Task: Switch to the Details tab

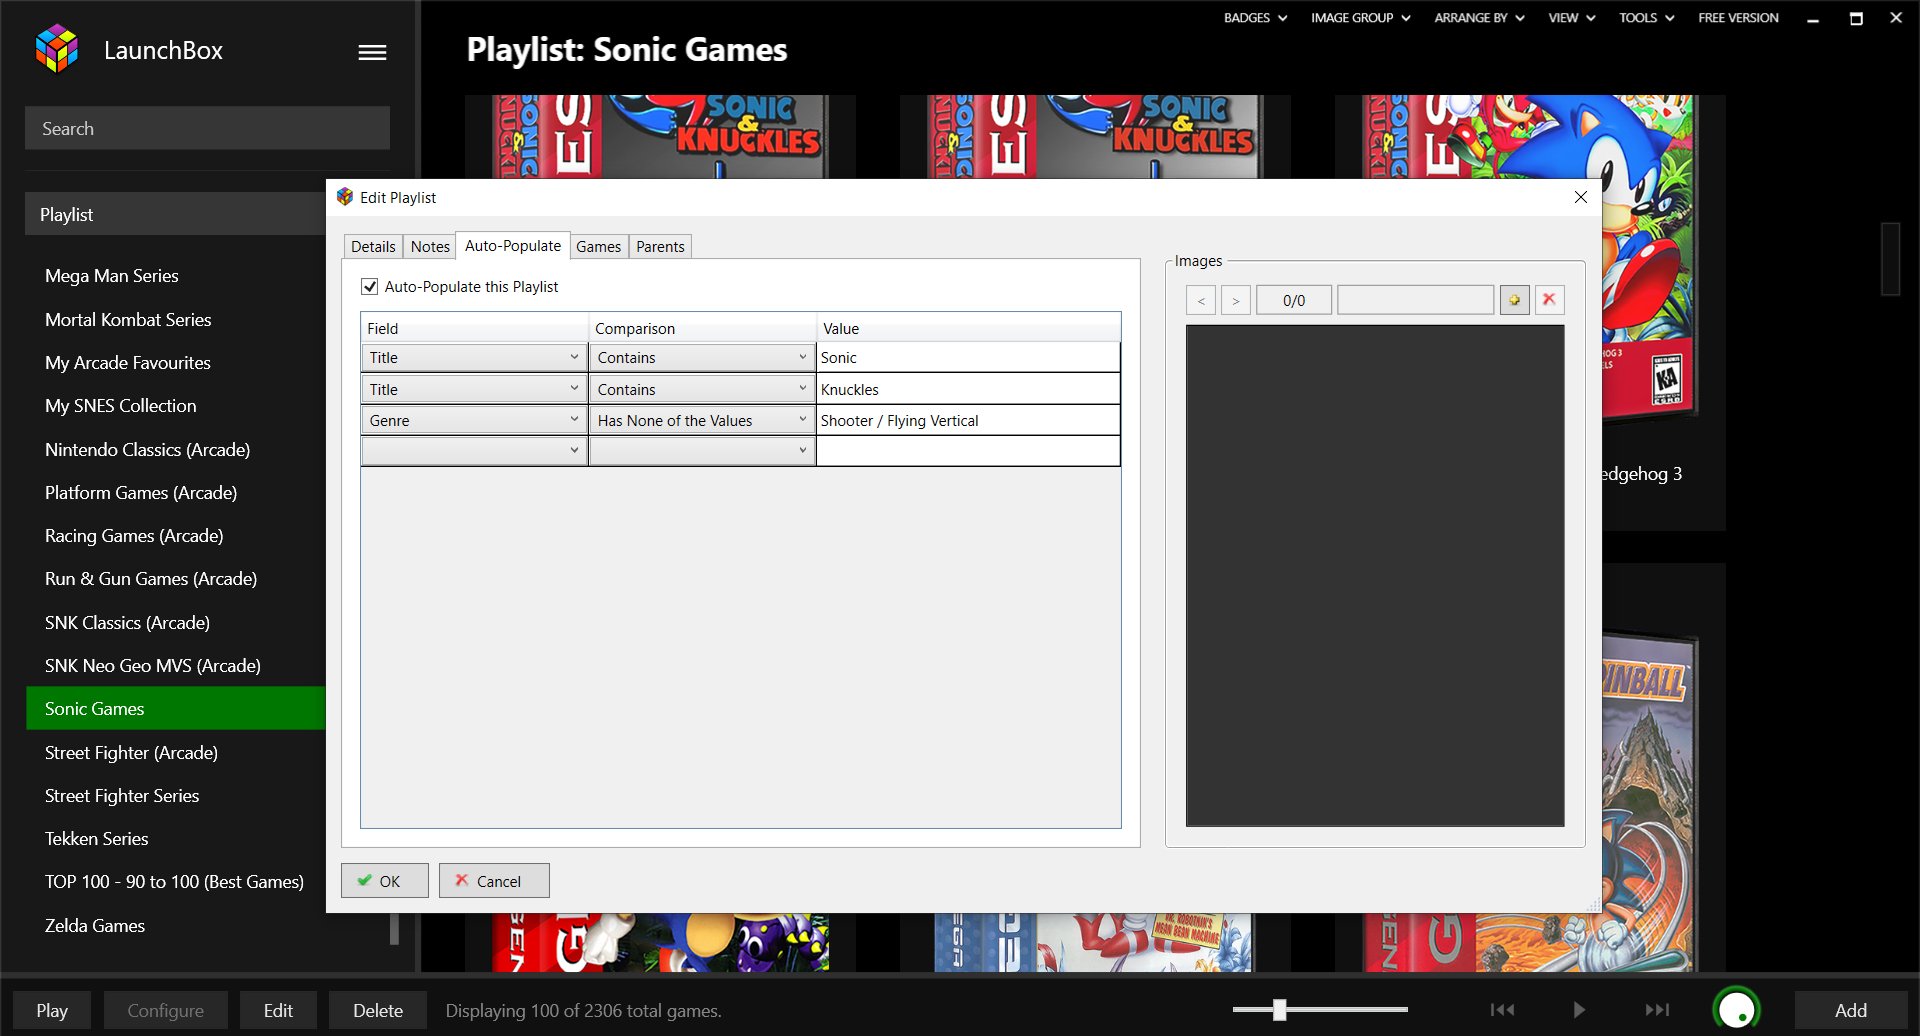Action: coord(373,247)
